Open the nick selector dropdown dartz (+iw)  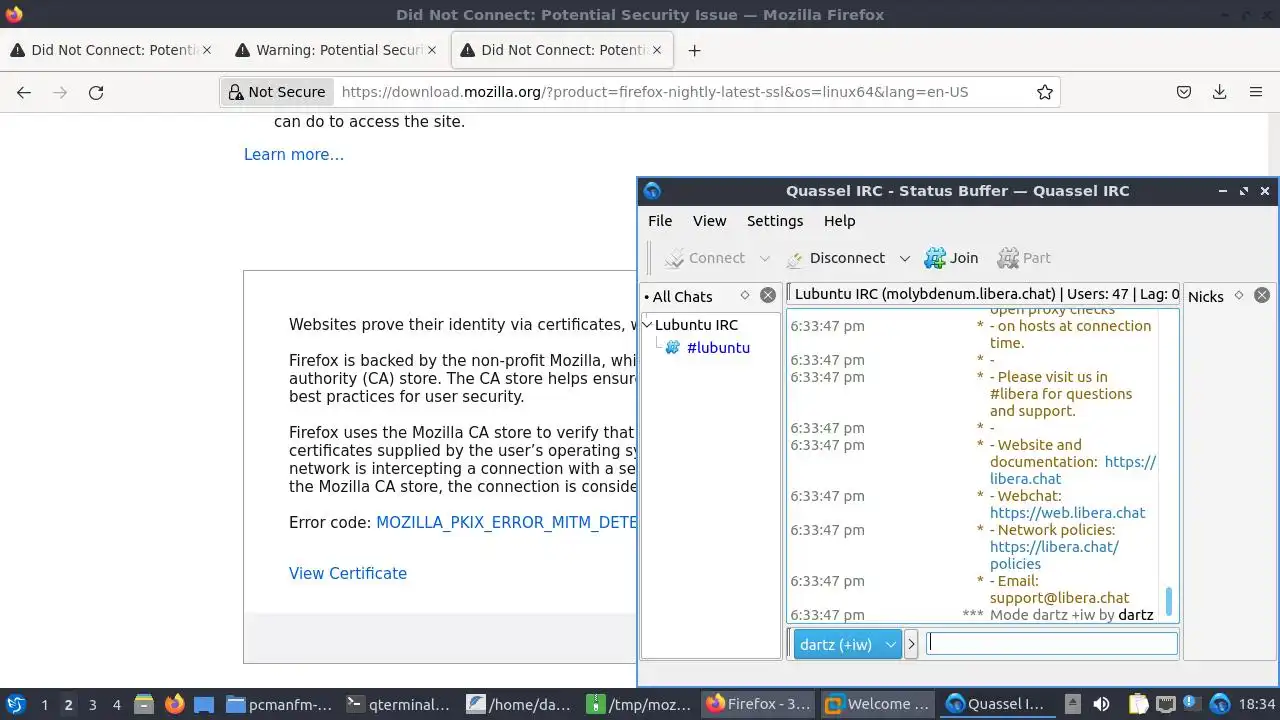848,644
